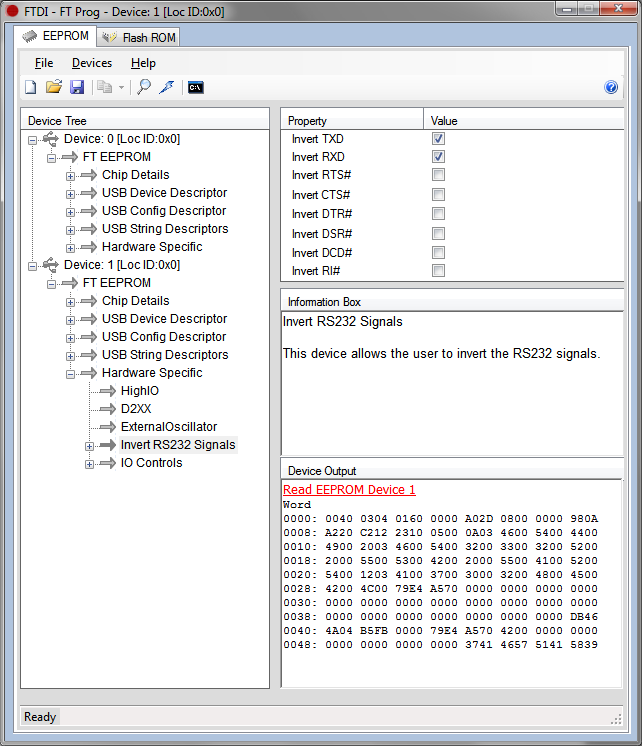Image resolution: width=642 pixels, height=746 pixels.
Task: Click the Program Devices lightning icon
Action: tap(167, 87)
